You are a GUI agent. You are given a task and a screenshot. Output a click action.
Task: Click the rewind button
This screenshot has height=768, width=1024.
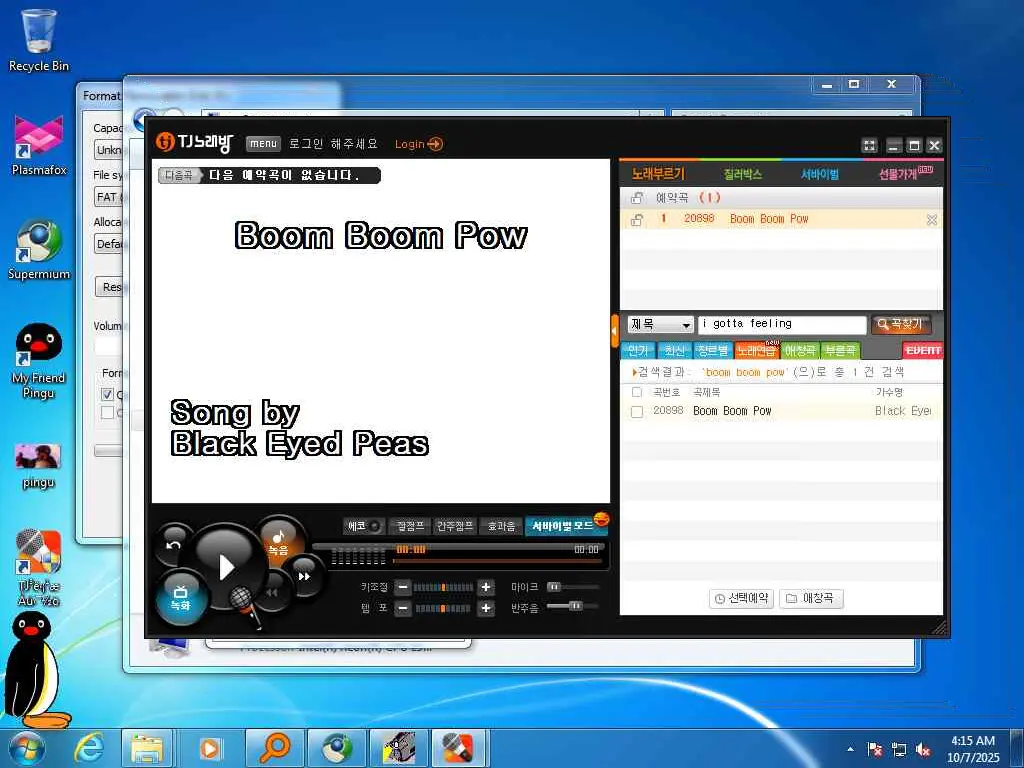coord(273,592)
